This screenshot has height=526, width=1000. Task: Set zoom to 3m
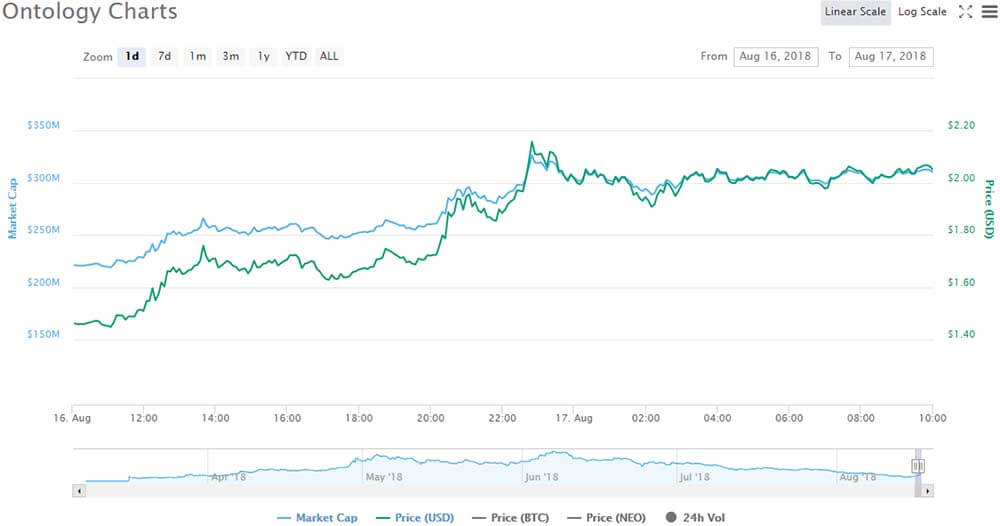[x=231, y=56]
